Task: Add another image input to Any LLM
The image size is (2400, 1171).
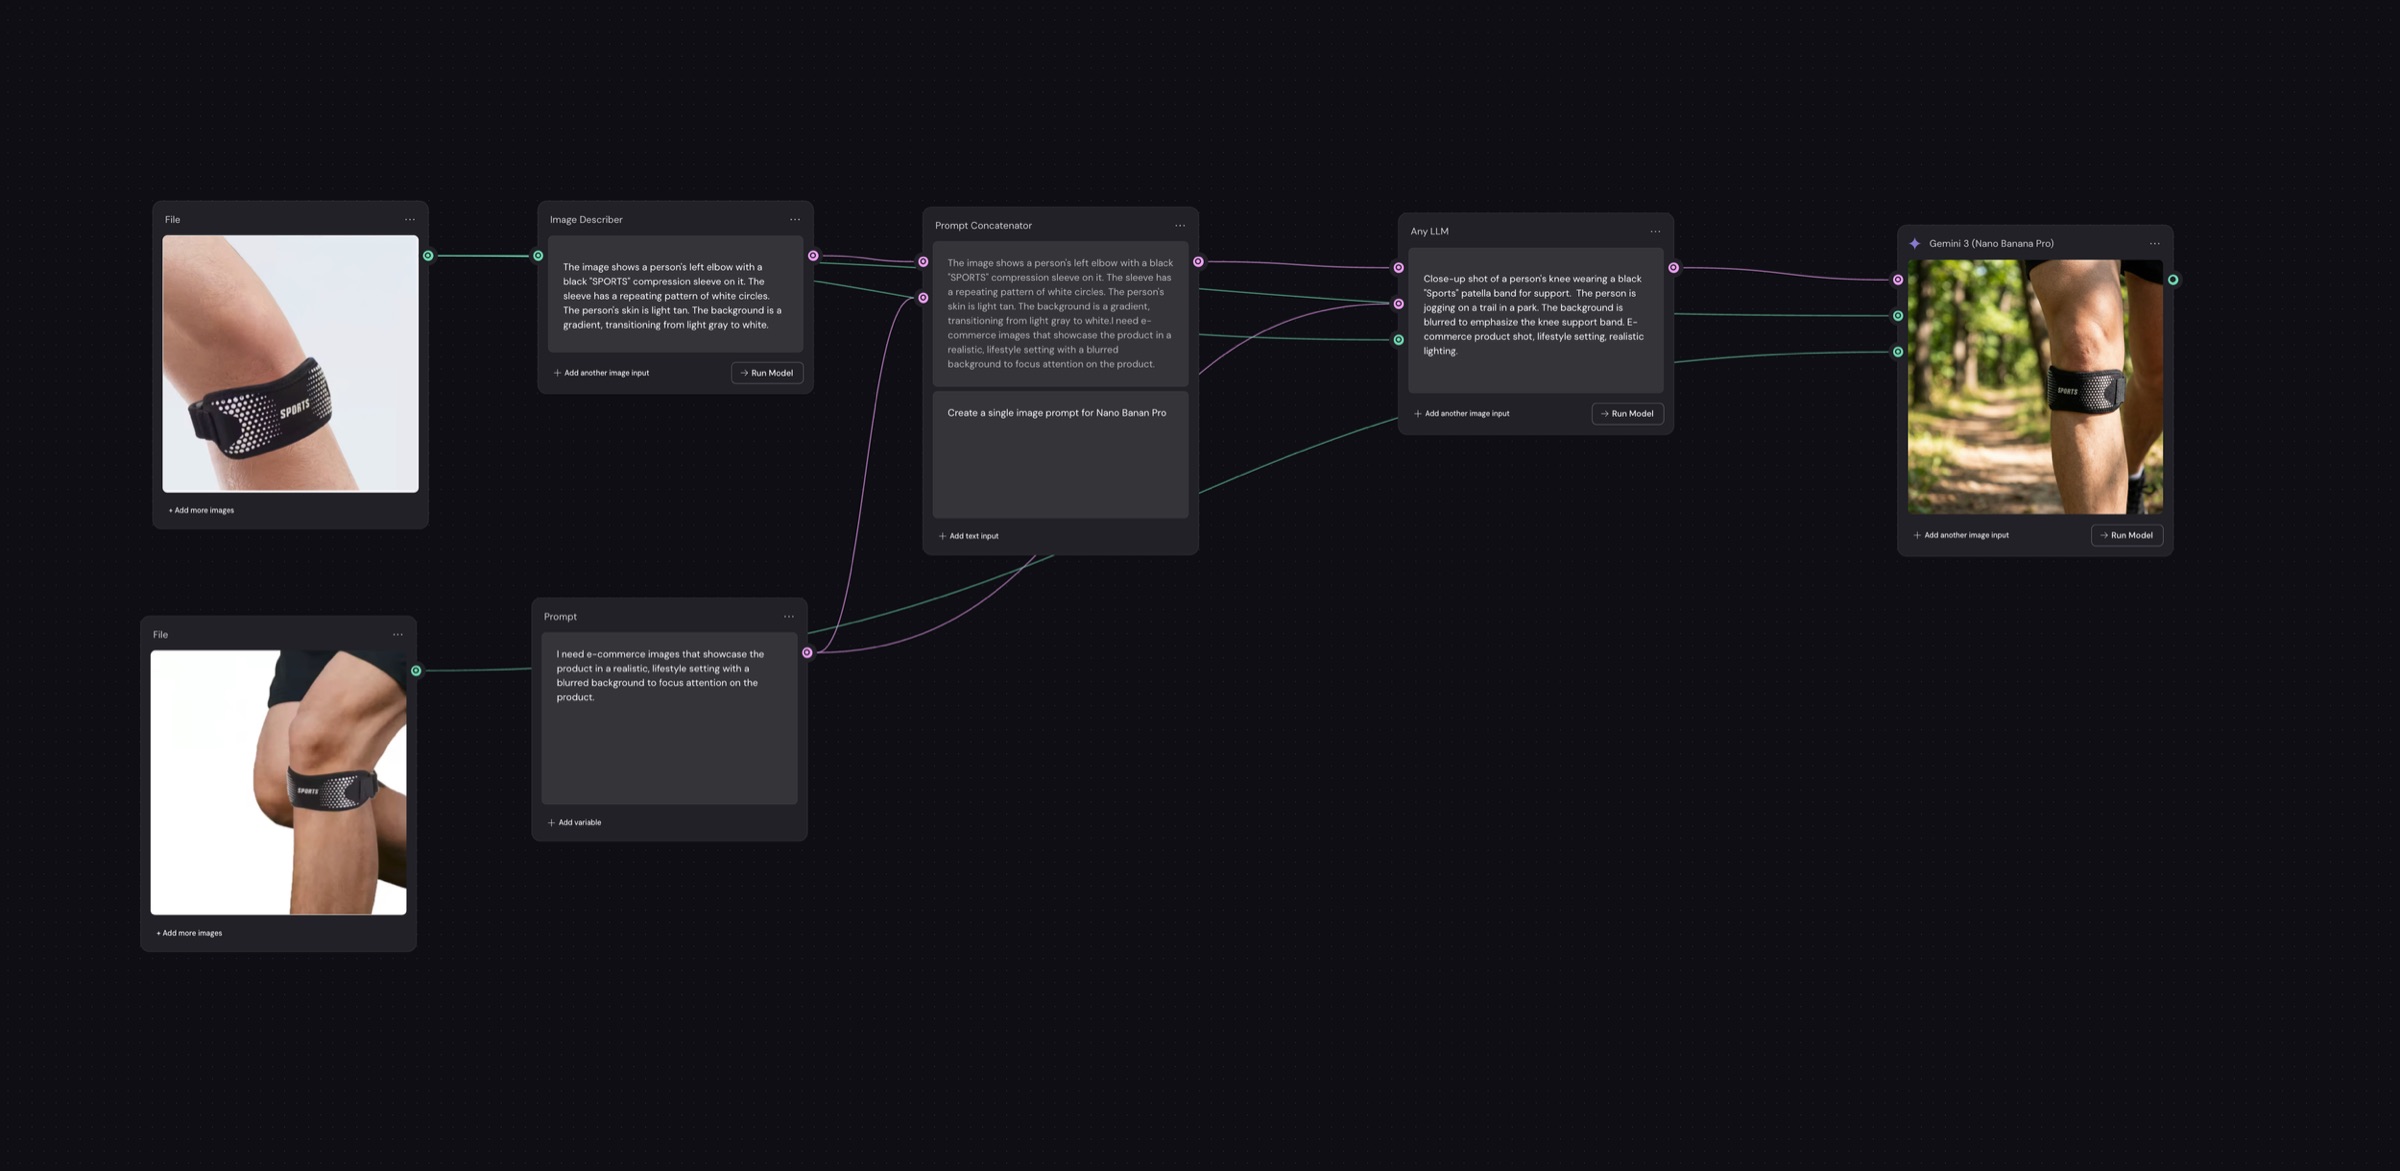Action: click(1461, 414)
